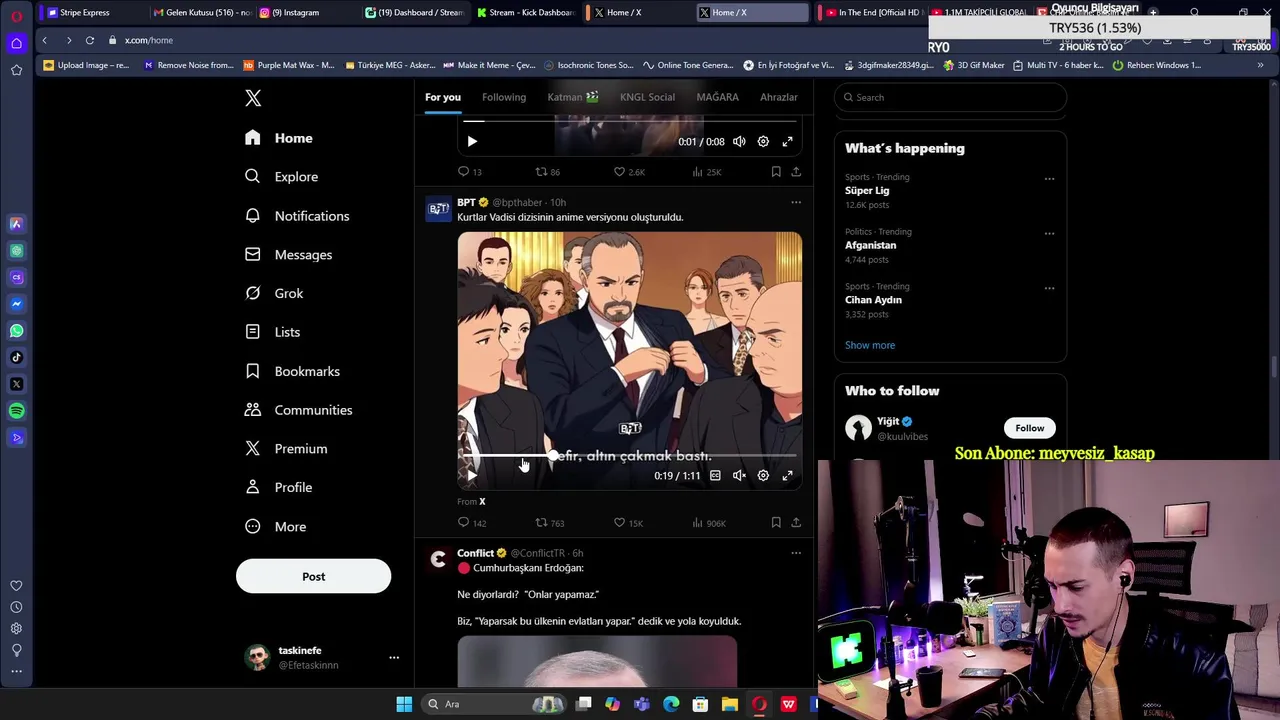The height and width of the screenshot is (720, 1280).
Task: Toggle mute on the top video
Action: tap(739, 142)
